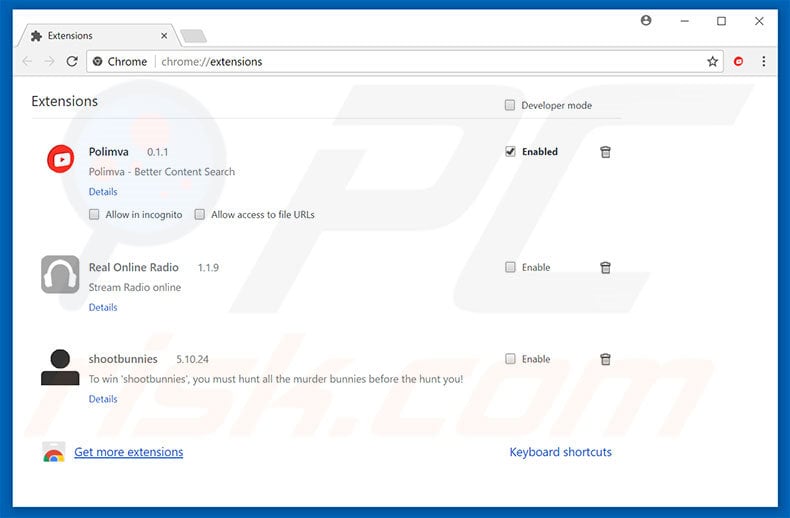This screenshot has height=518, width=790.
Task: Open a new tab
Action: coord(193,36)
